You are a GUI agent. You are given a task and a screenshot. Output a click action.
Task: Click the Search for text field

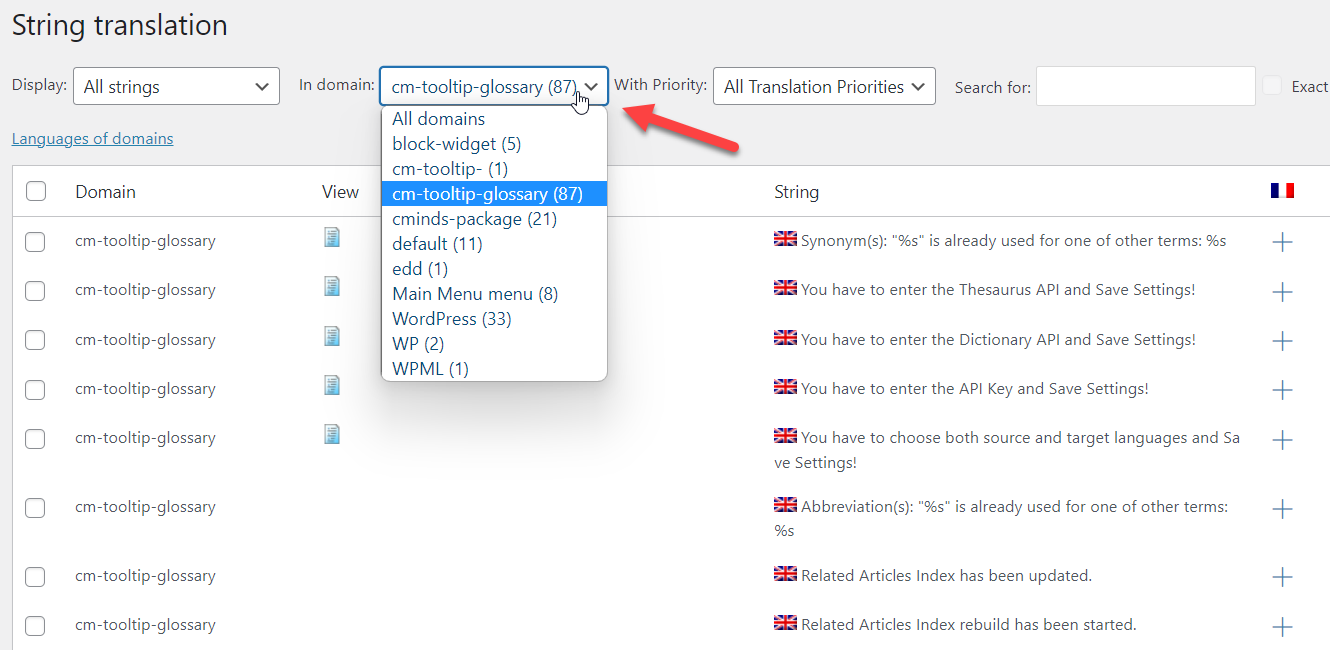[x=1146, y=86]
